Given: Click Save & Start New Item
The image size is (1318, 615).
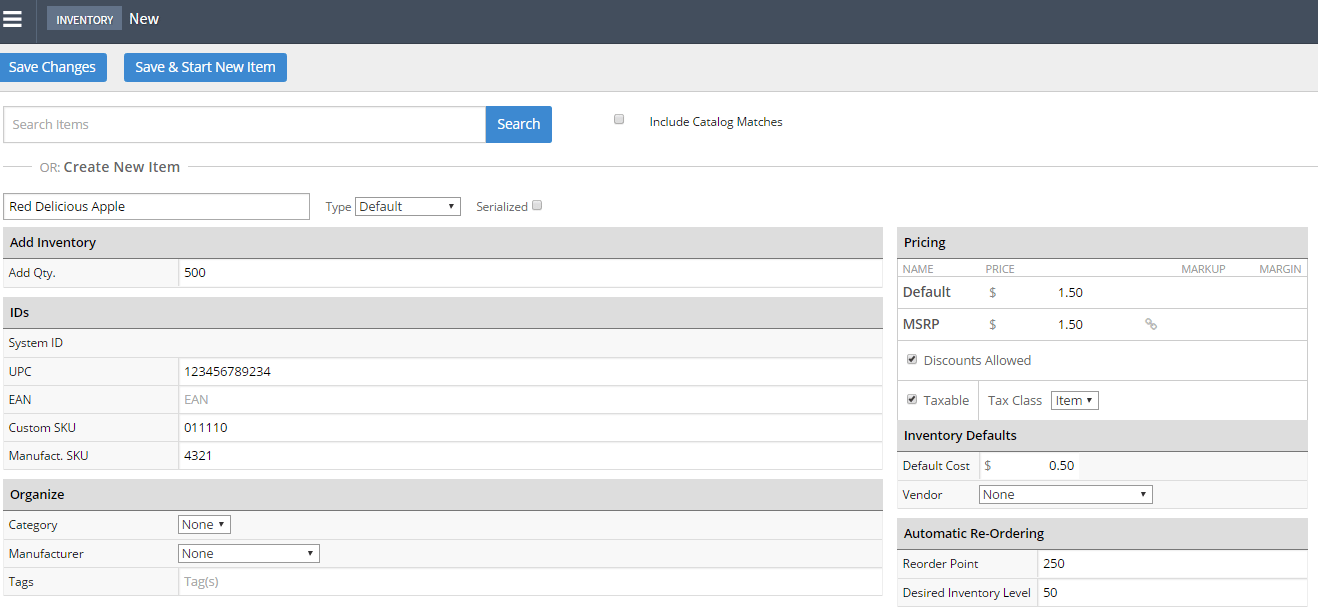Looking at the screenshot, I should click(205, 67).
